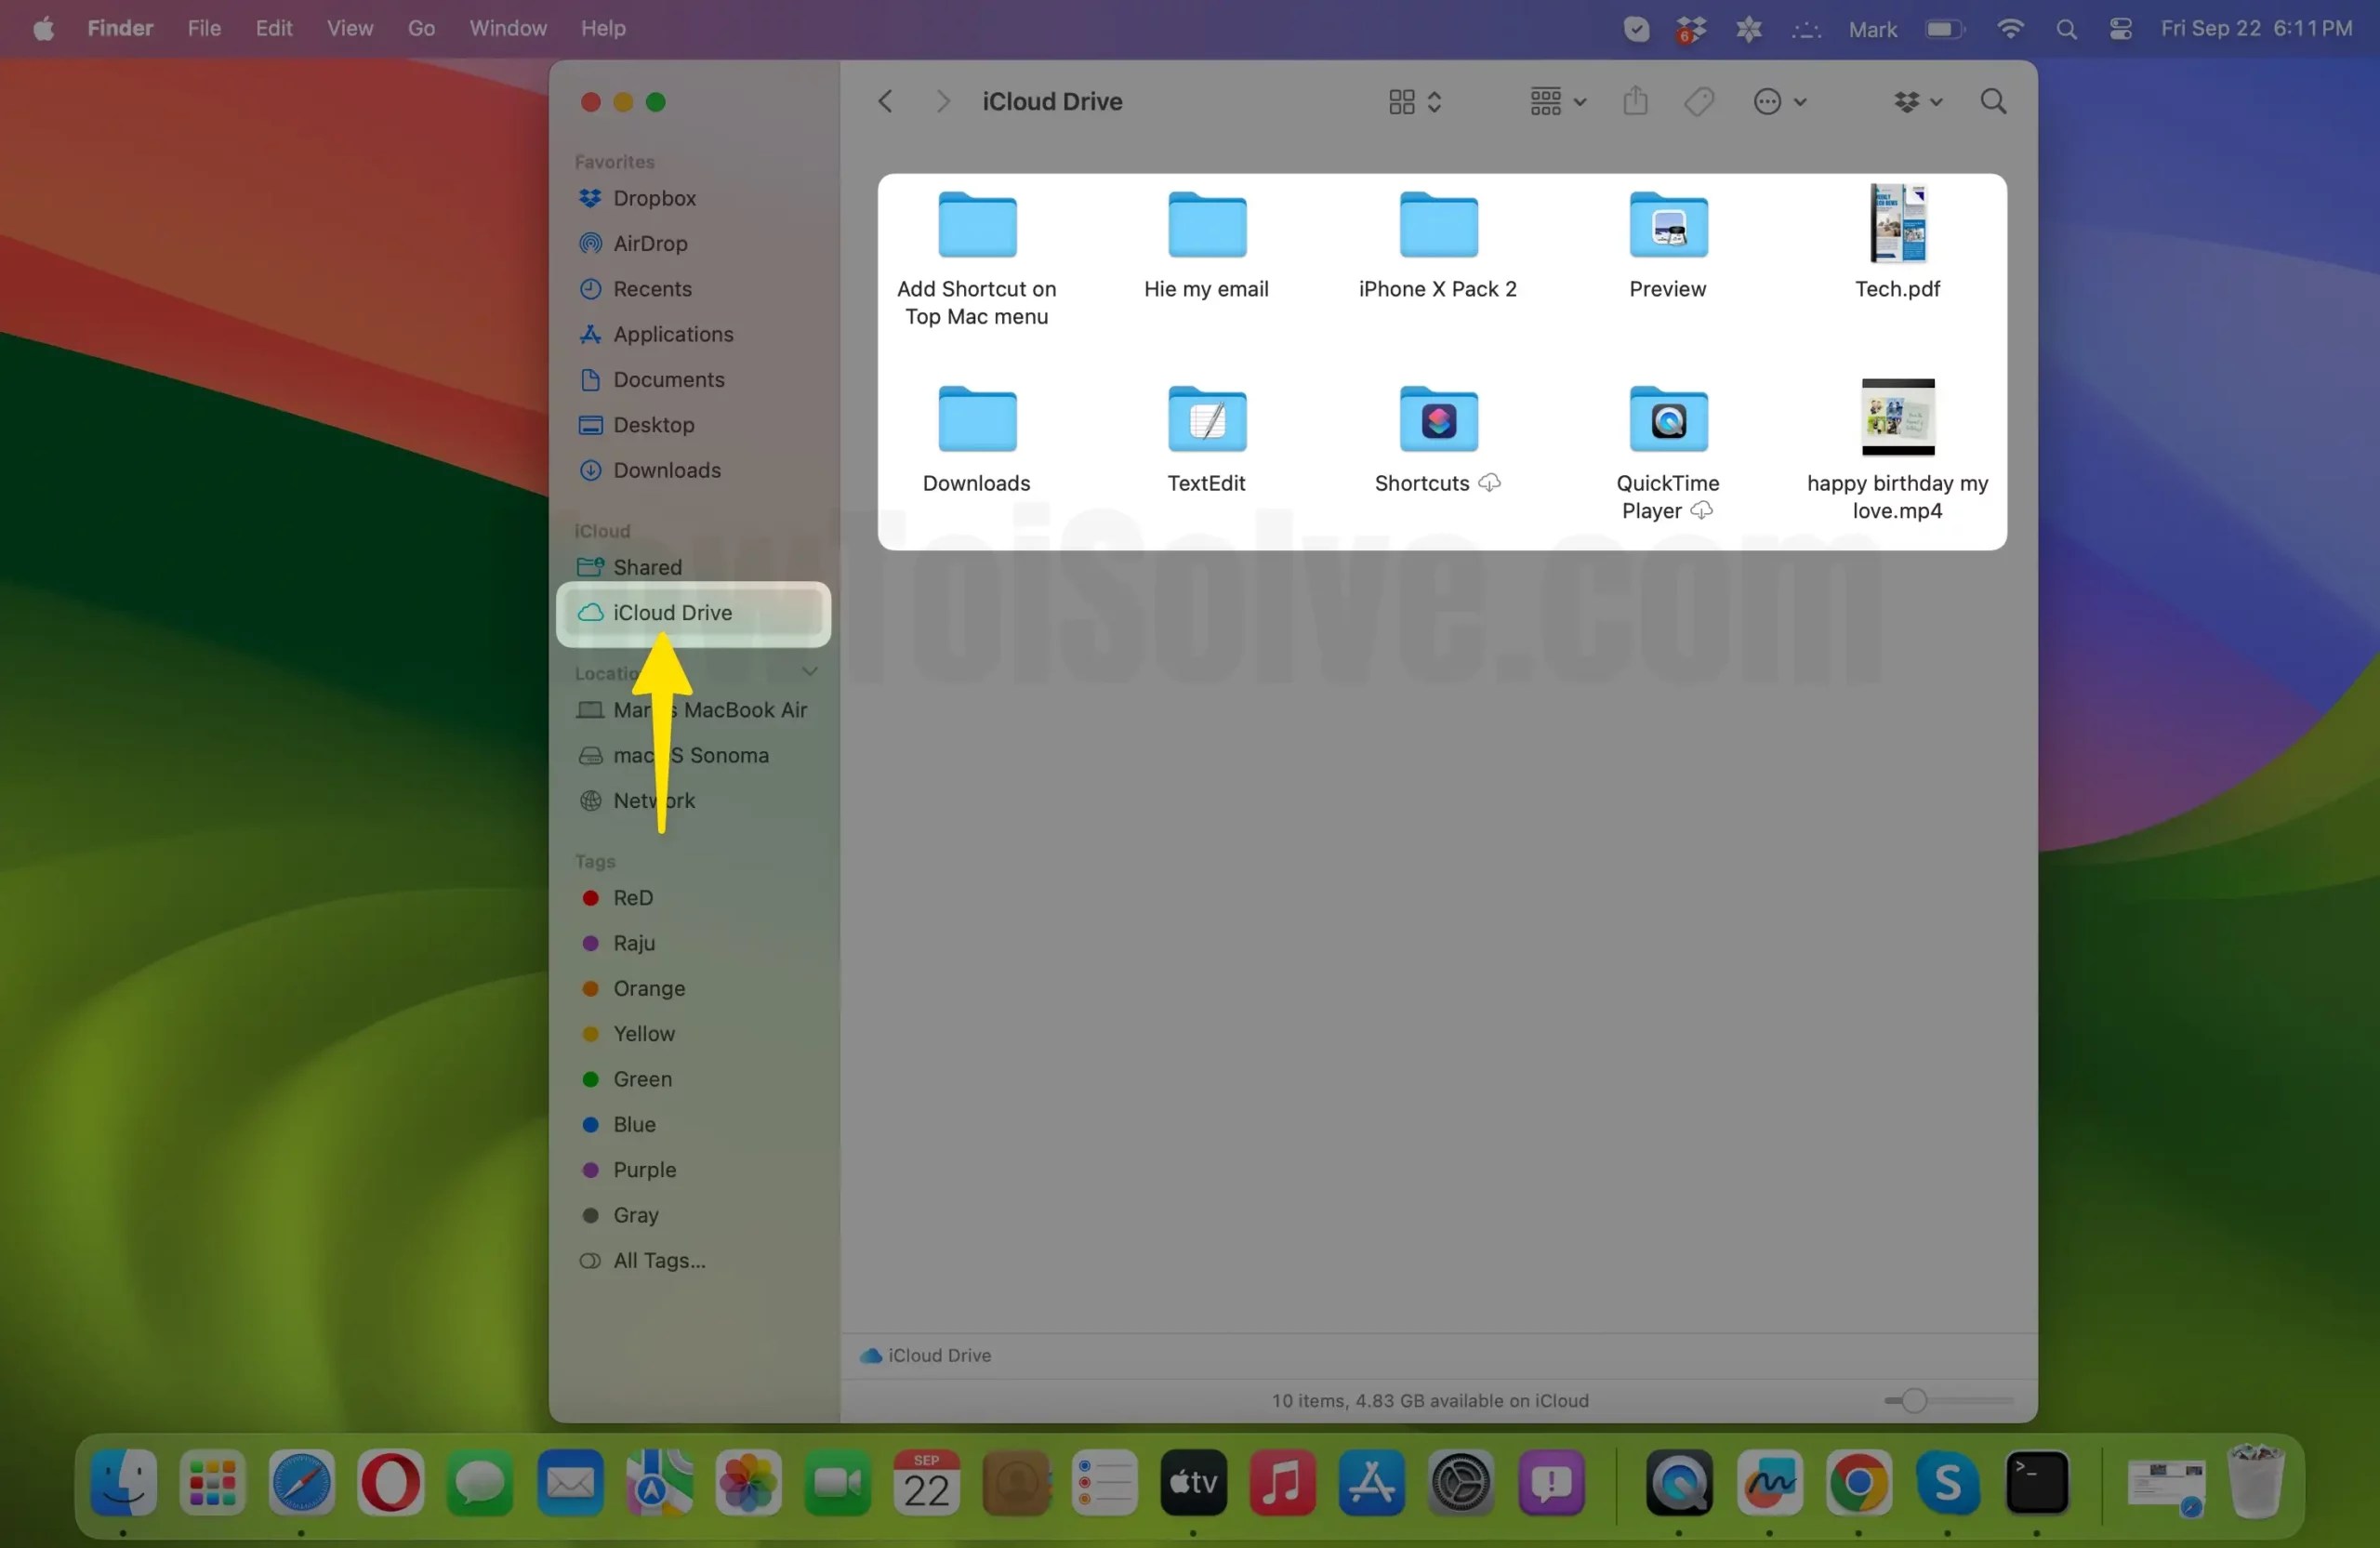Open Safari from the Dock

(x=301, y=1484)
